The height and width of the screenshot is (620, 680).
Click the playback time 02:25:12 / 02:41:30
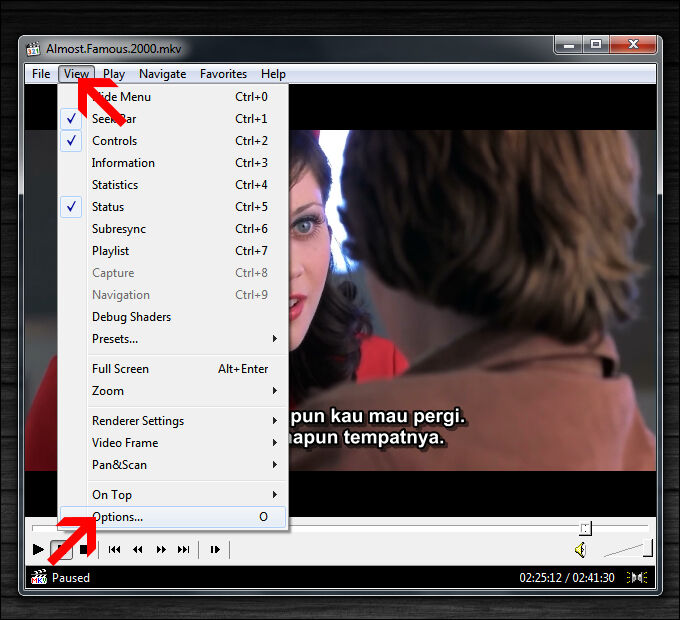(x=567, y=578)
